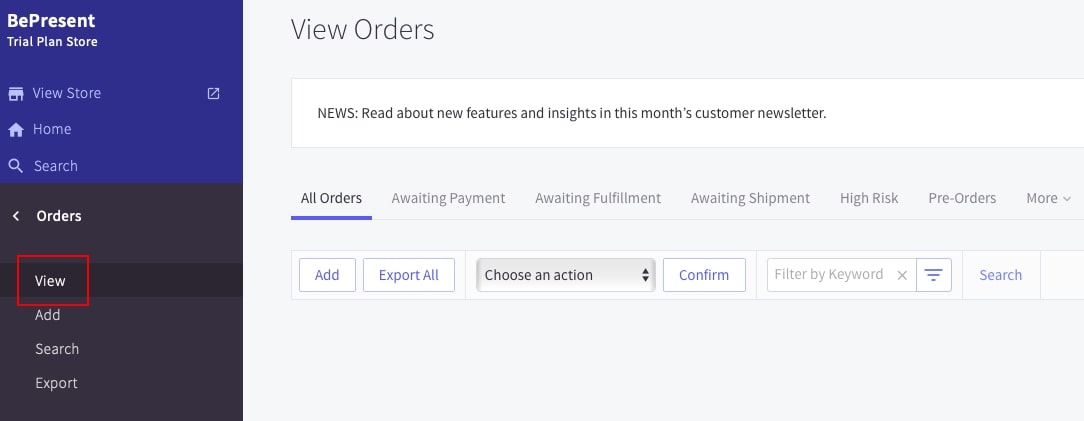
Task: Select Export in the Orders submenu
Action: pos(56,383)
